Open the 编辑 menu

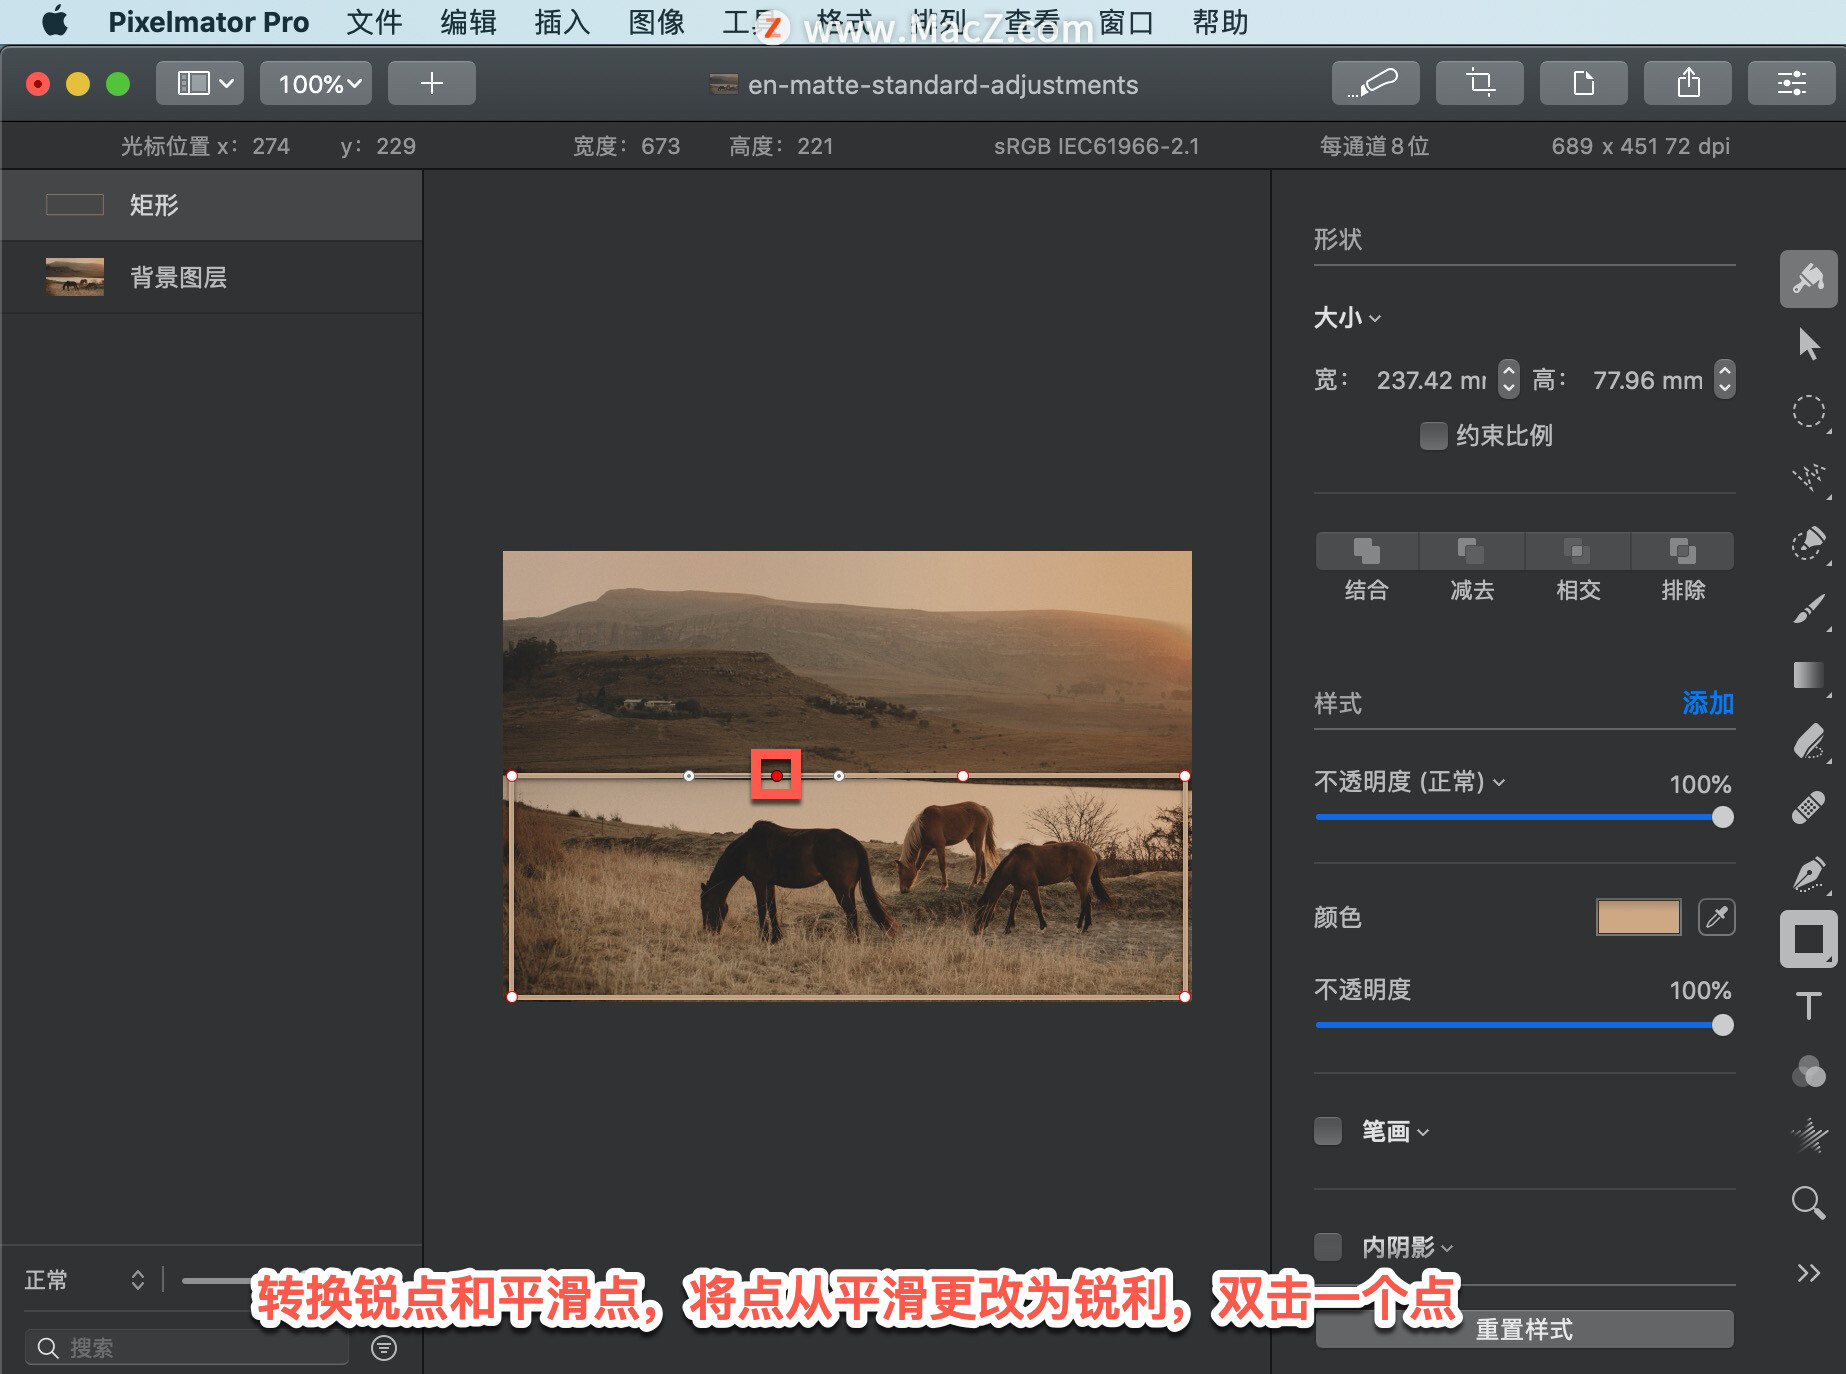468,22
